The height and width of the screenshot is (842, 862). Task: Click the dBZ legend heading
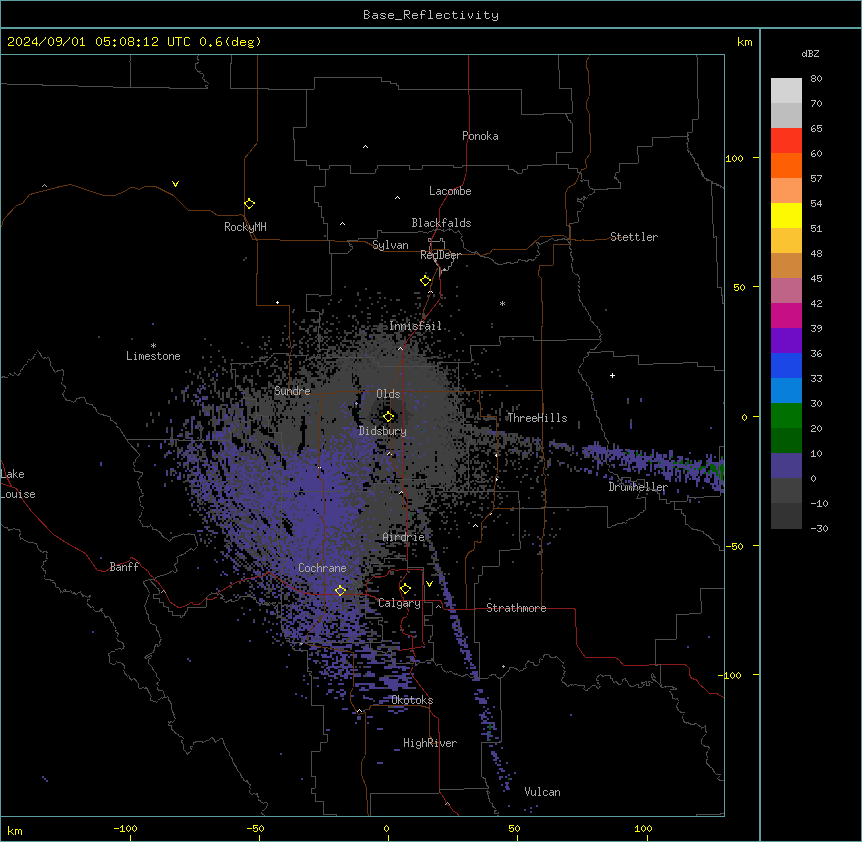(x=810, y=53)
